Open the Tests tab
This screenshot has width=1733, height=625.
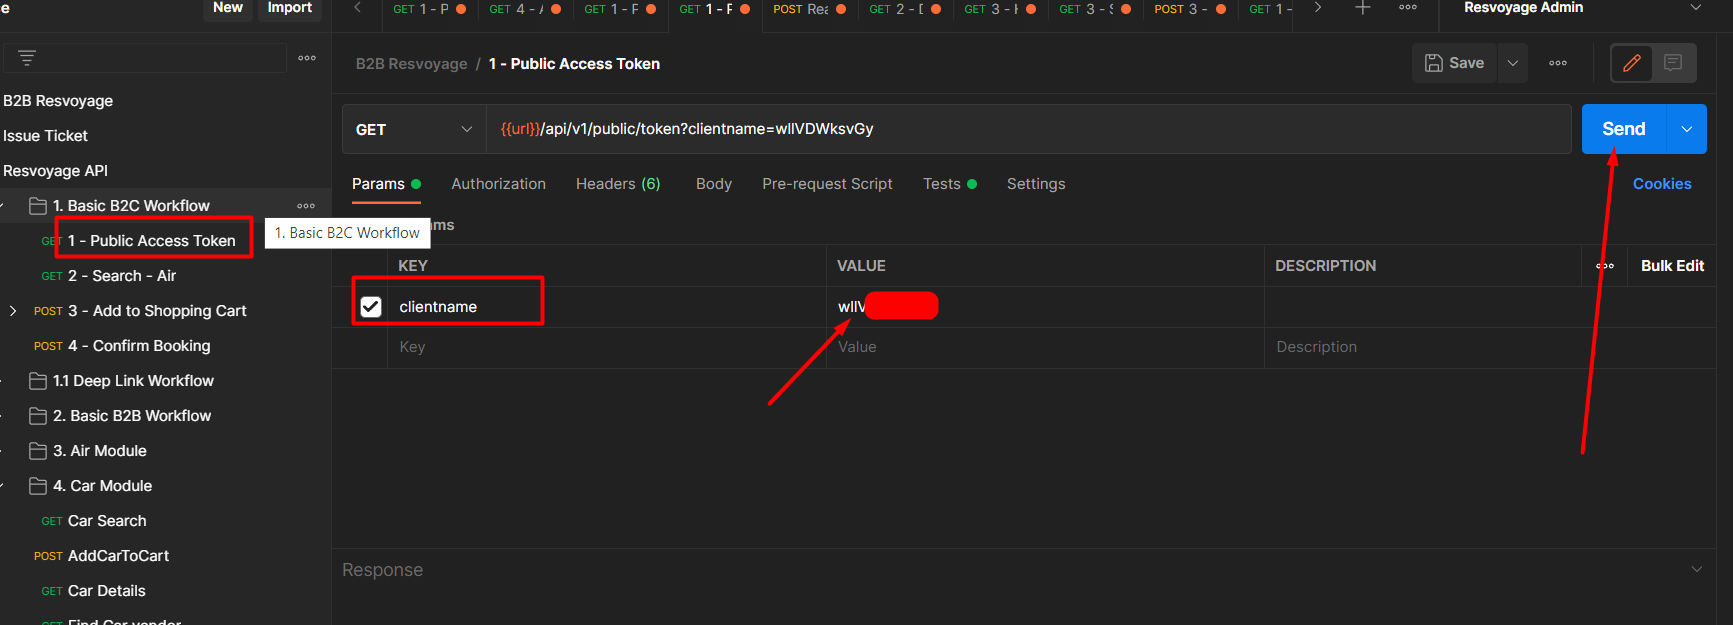click(949, 184)
